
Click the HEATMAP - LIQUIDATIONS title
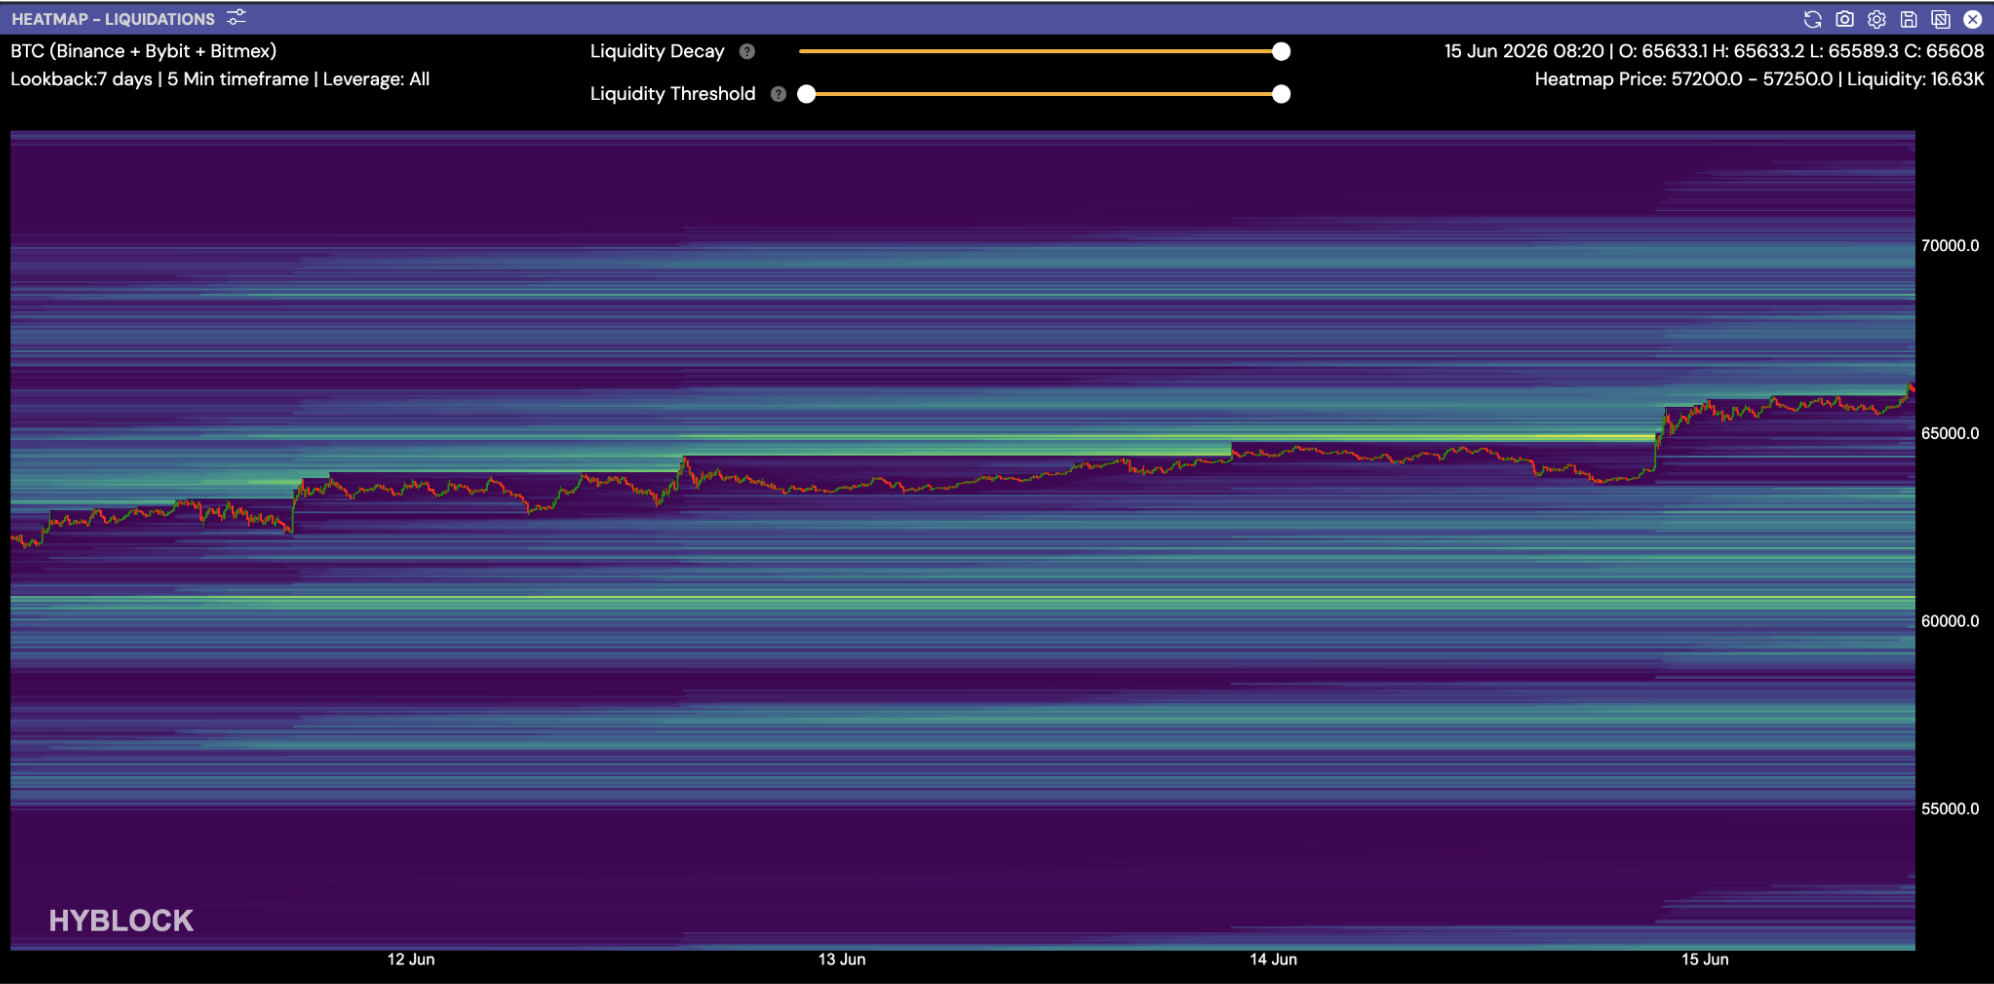[113, 19]
